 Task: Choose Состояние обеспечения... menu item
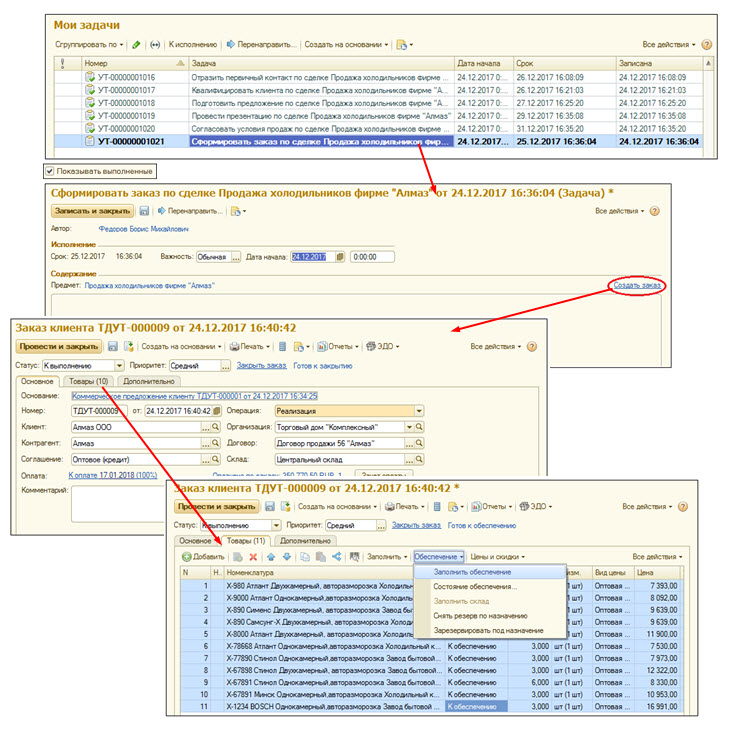pyautogui.click(x=490, y=587)
